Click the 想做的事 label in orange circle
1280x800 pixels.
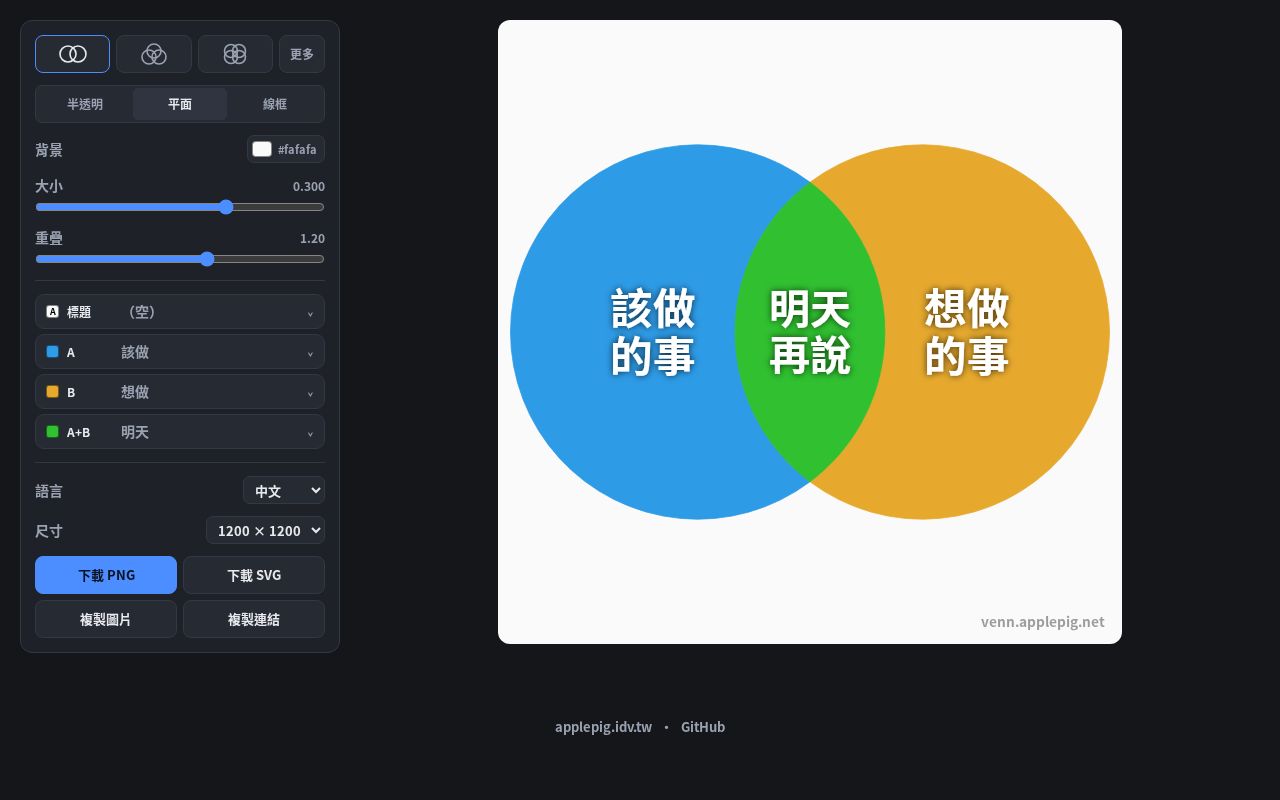[x=967, y=332]
